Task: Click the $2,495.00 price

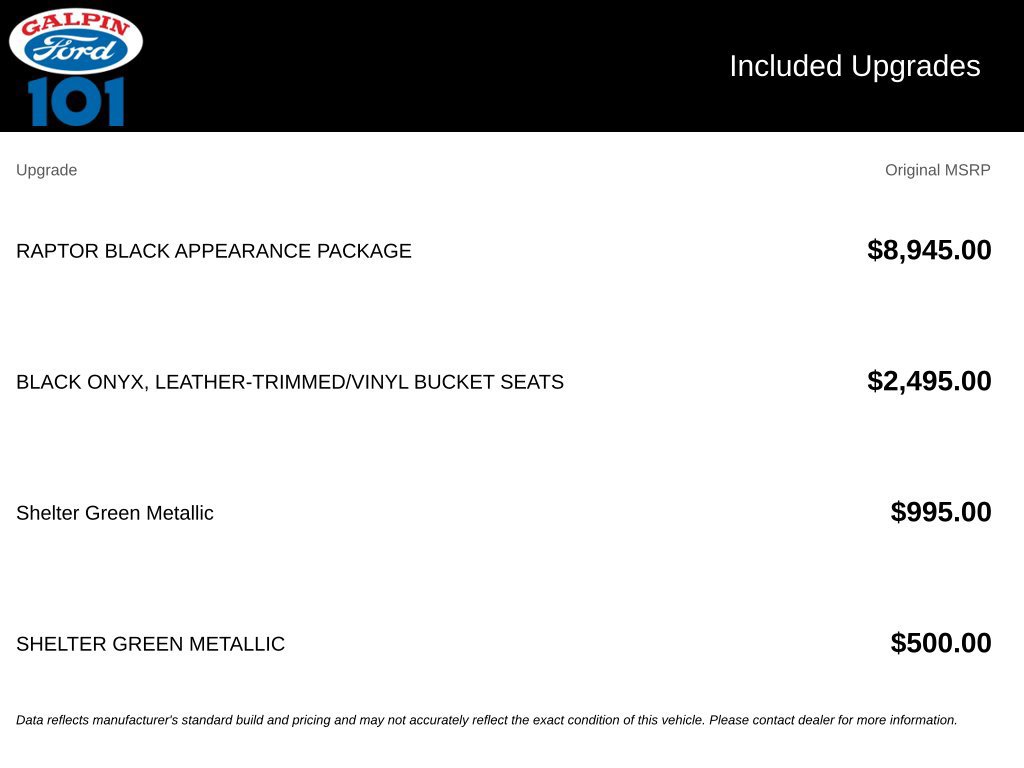Action: 929,381
